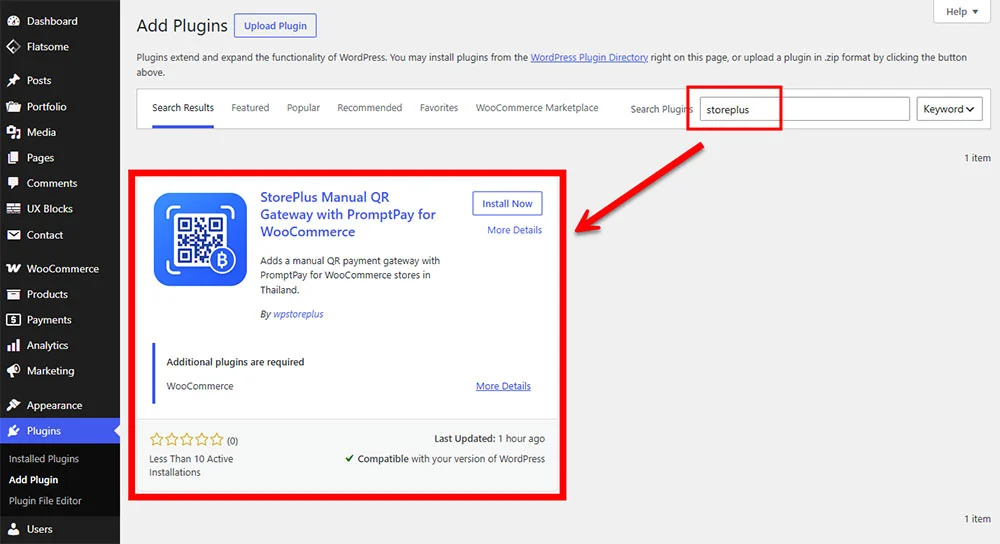Open Installed Plugins submenu item

(44, 459)
